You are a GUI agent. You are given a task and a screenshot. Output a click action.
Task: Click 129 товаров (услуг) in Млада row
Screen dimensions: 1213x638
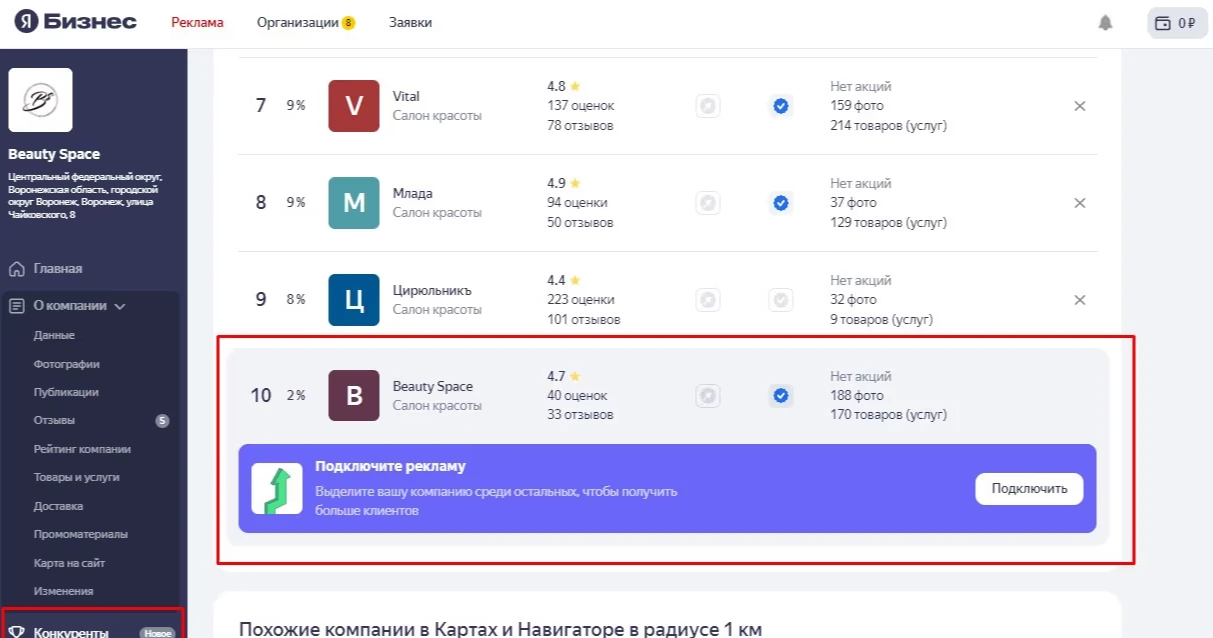tap(889, 222)
